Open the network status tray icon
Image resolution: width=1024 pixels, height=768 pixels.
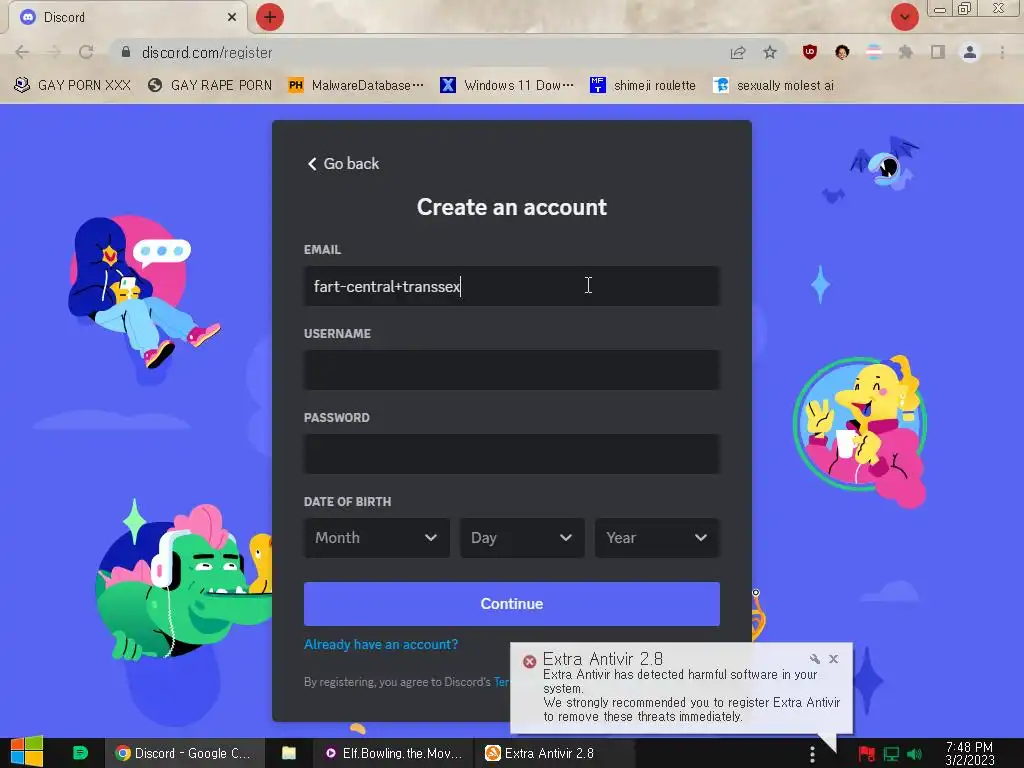[891, 754]
